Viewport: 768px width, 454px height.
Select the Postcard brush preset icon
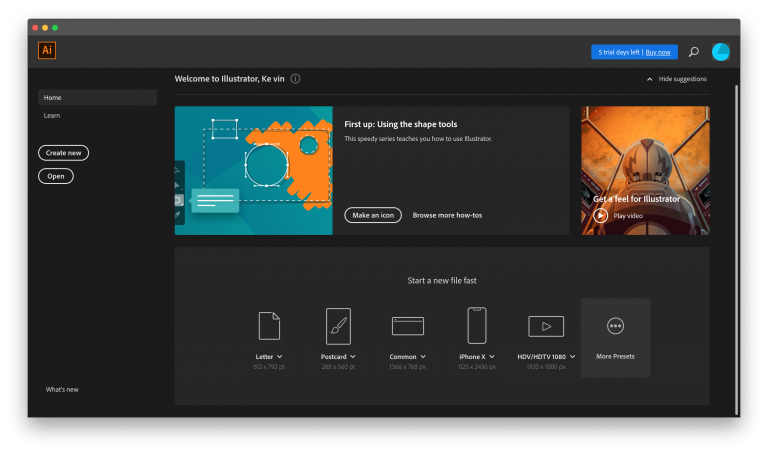coord(338,326)
